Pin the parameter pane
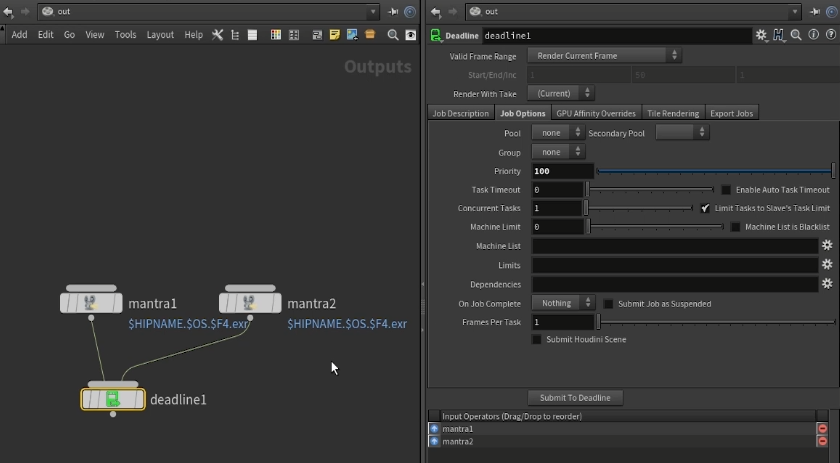This screenshot has width=840, height=463. [x=814, y=11]
